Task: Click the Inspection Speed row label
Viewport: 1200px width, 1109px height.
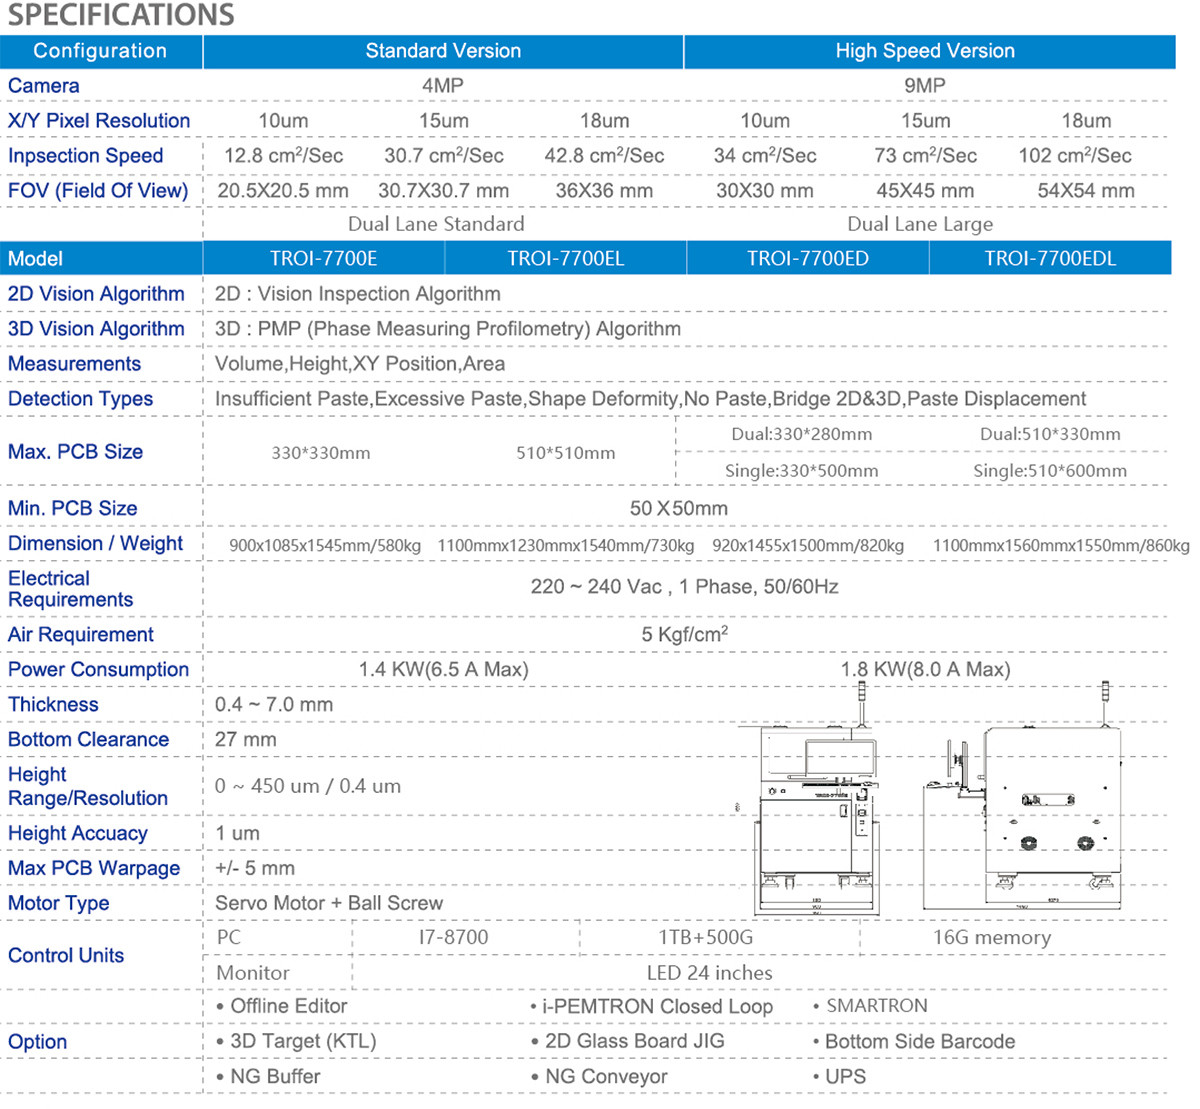Action: (x=85, y=156)
